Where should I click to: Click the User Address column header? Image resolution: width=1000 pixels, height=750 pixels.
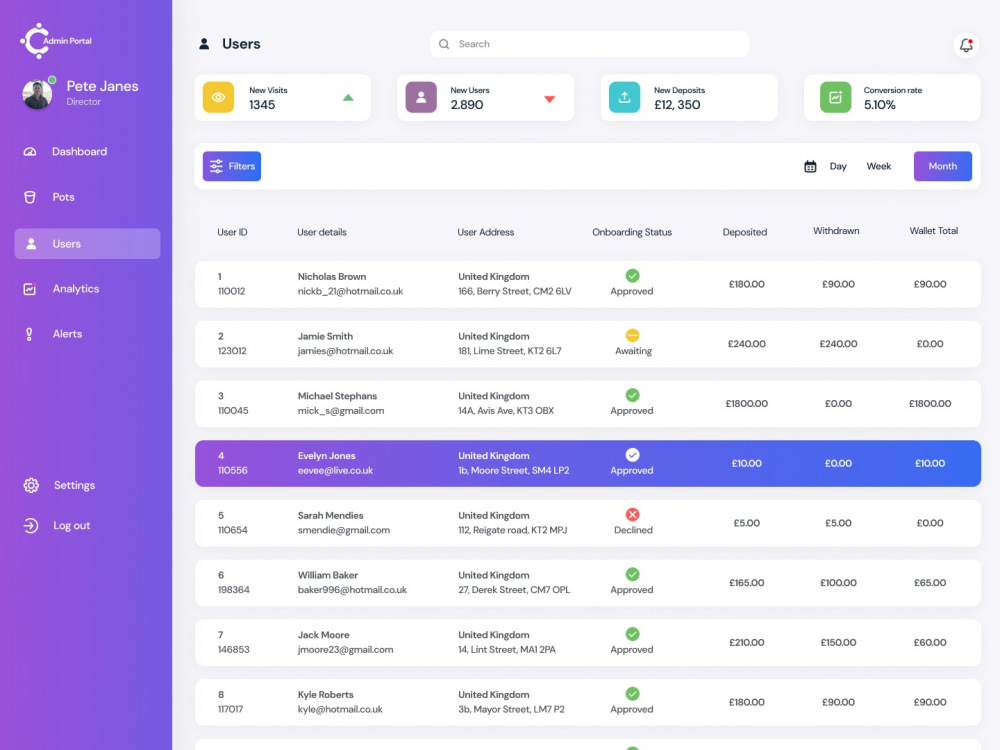coord(485,232)
